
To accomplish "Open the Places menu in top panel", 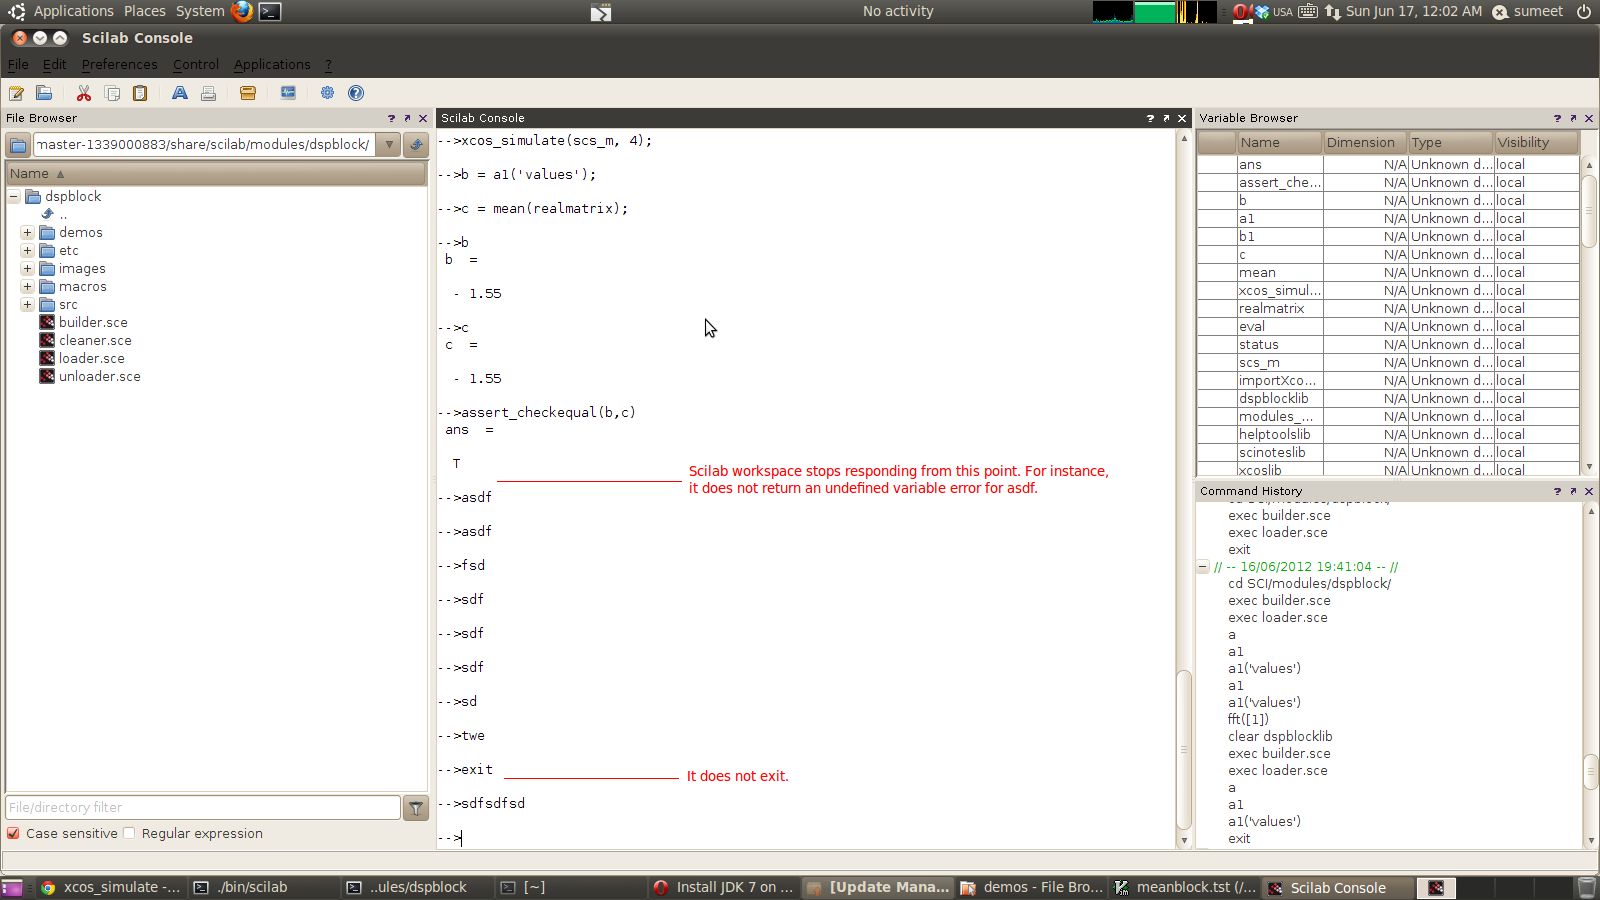I will pos(145,11).
